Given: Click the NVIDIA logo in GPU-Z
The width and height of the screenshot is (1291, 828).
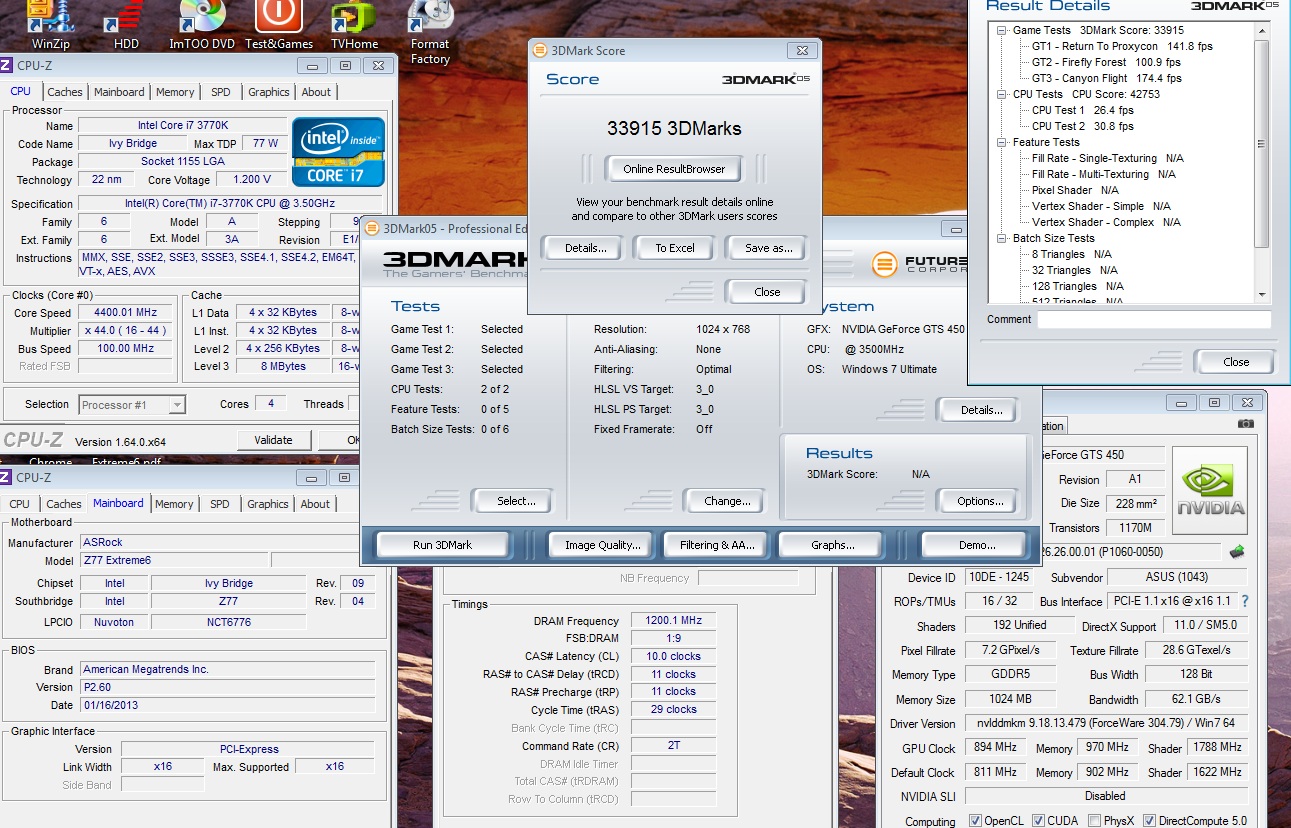Looking at the screenshot, I should (x=1209, y=490).
